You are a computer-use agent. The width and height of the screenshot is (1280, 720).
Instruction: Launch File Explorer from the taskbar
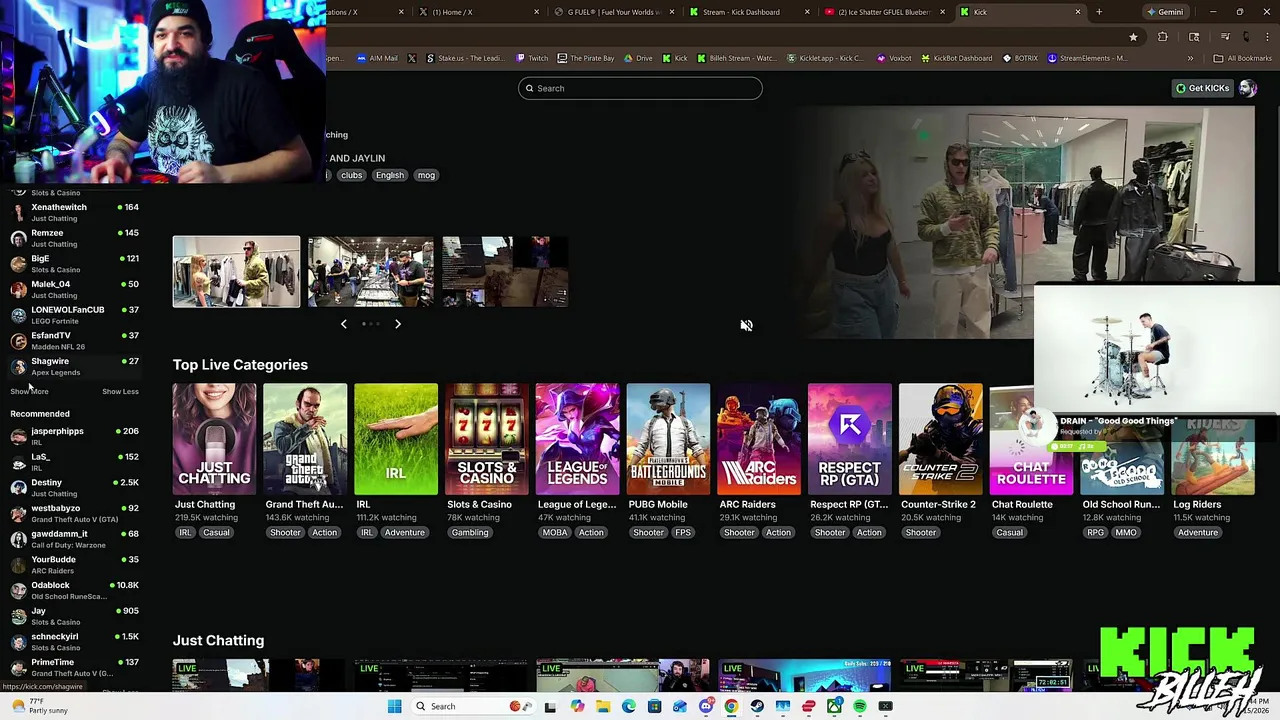tap(603, 706)
